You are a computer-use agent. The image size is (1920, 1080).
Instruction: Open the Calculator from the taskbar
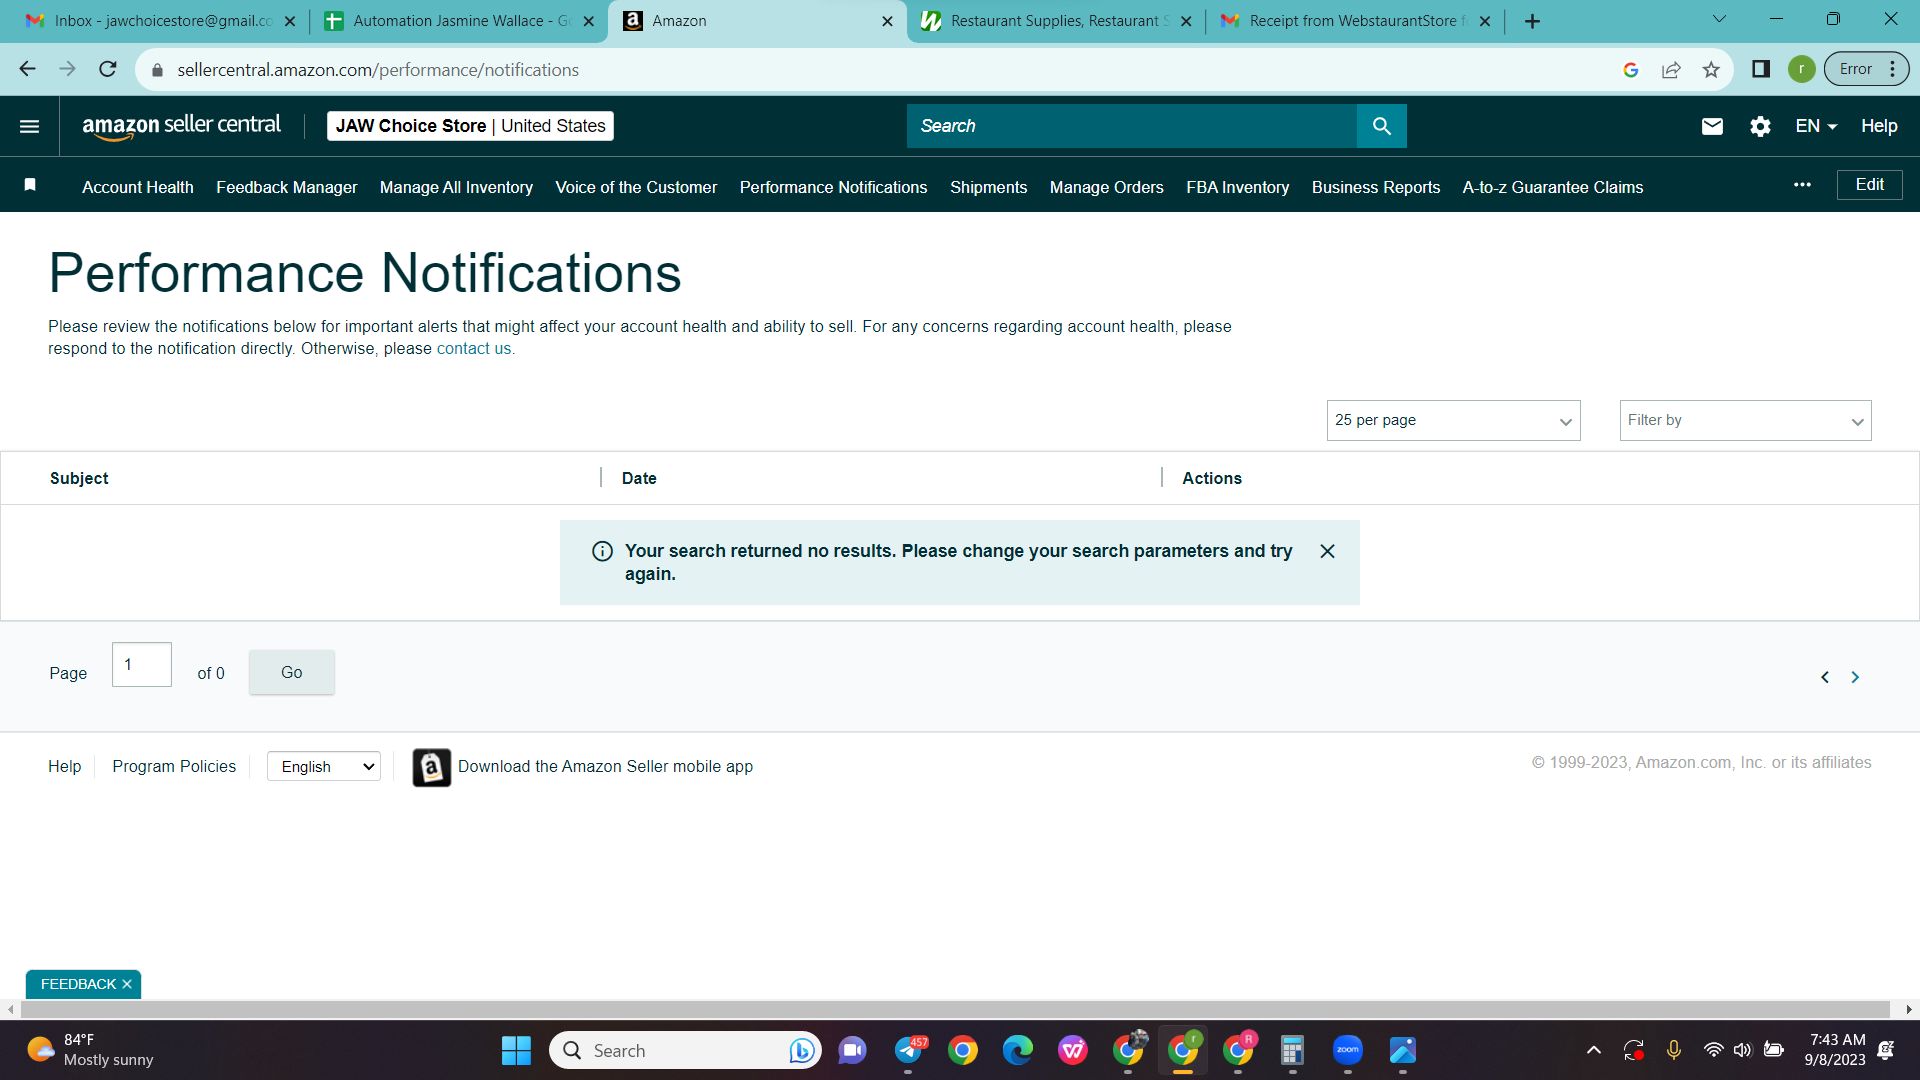coord(1292,1050)
